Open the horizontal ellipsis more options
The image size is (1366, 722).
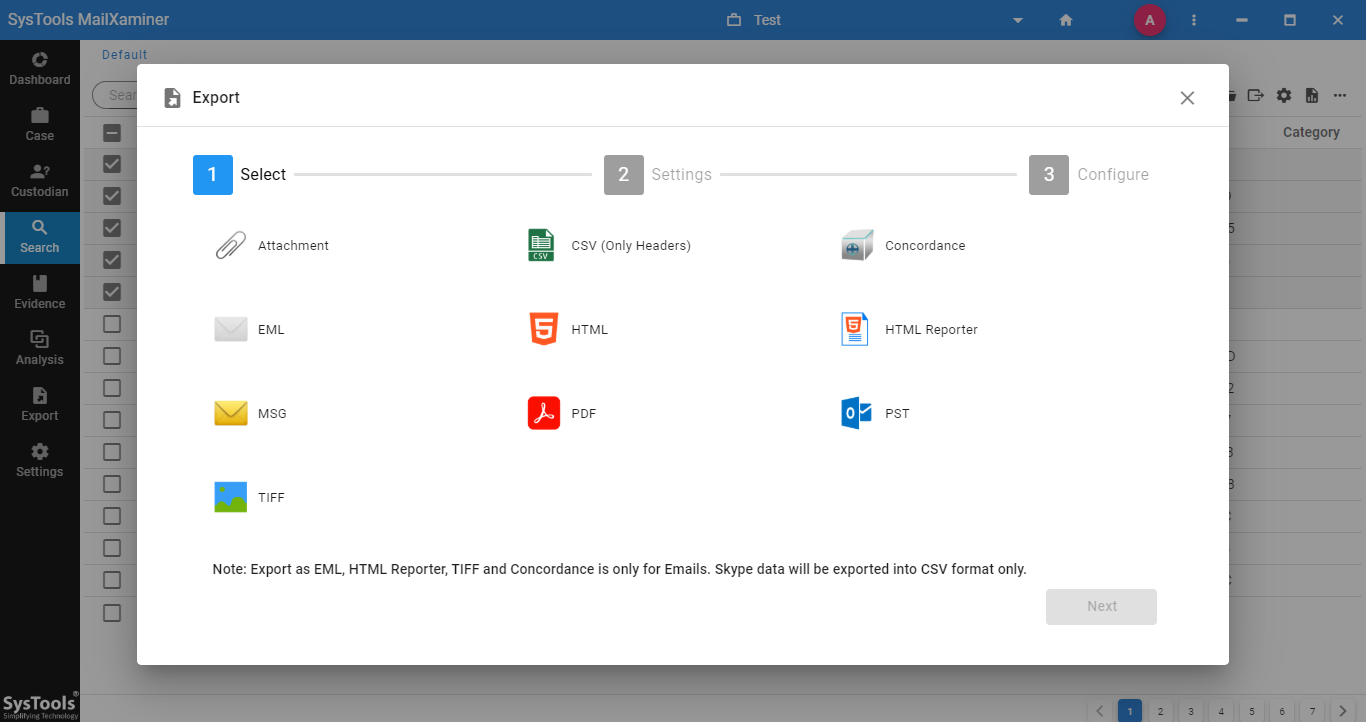[1340, 95]
